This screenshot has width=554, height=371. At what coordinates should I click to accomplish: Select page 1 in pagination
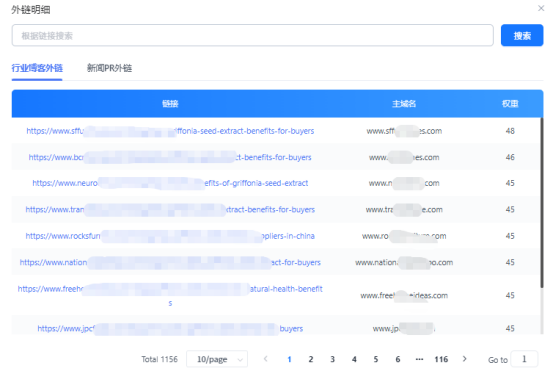click(289, 359)
